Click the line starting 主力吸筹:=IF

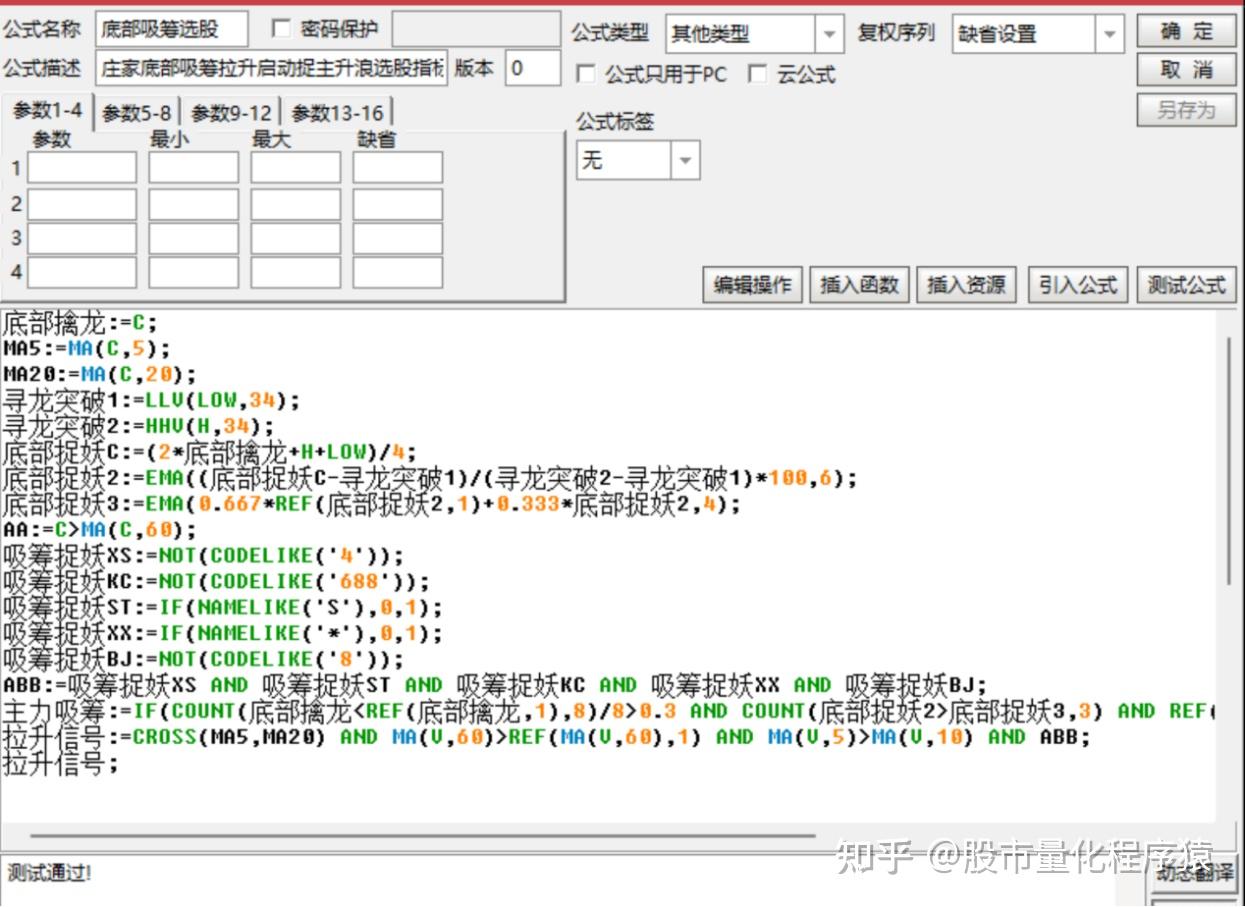point(609,712)
